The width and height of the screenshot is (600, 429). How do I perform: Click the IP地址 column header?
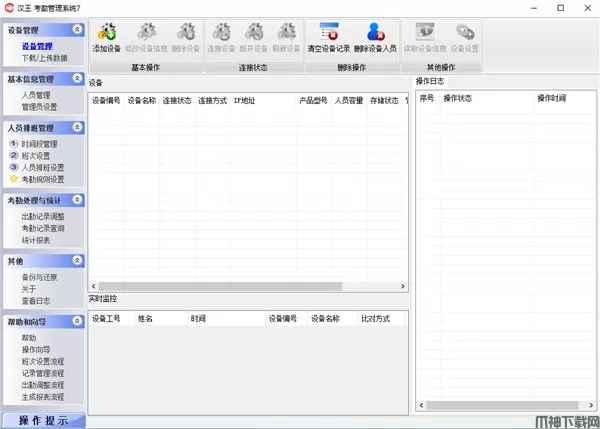pos(263,101)
